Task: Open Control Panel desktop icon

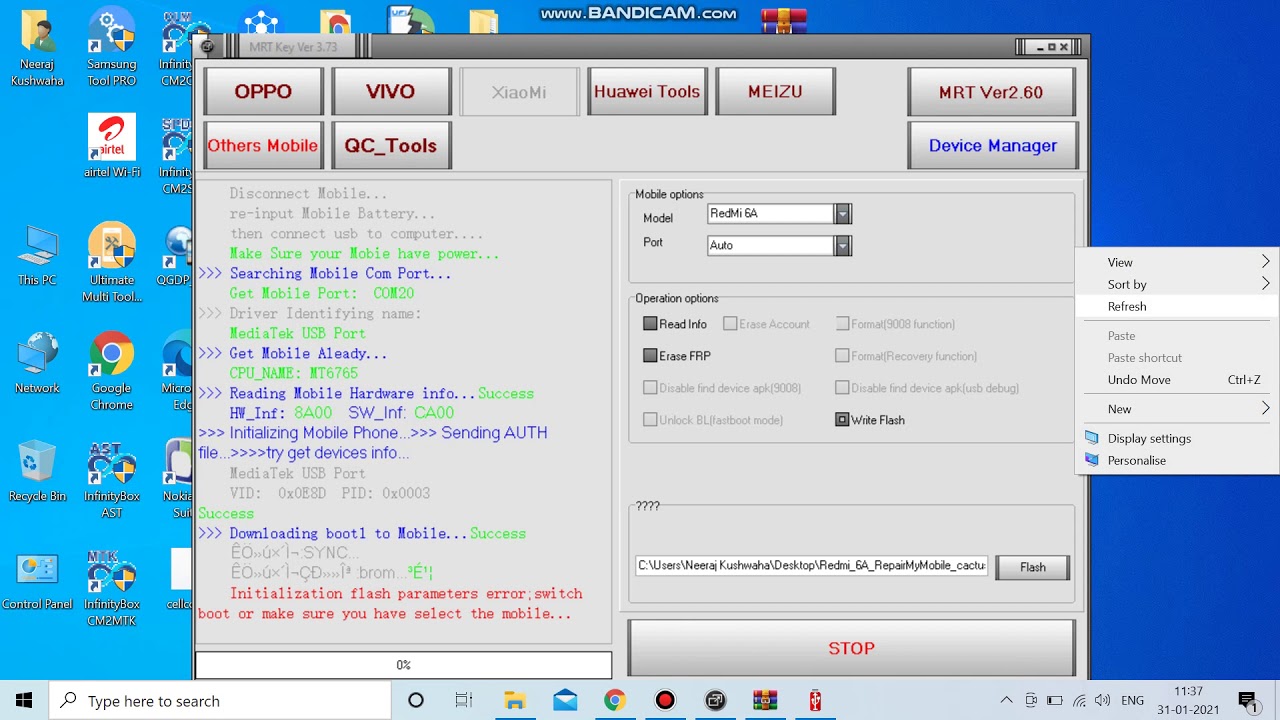Action: point(37,580)
